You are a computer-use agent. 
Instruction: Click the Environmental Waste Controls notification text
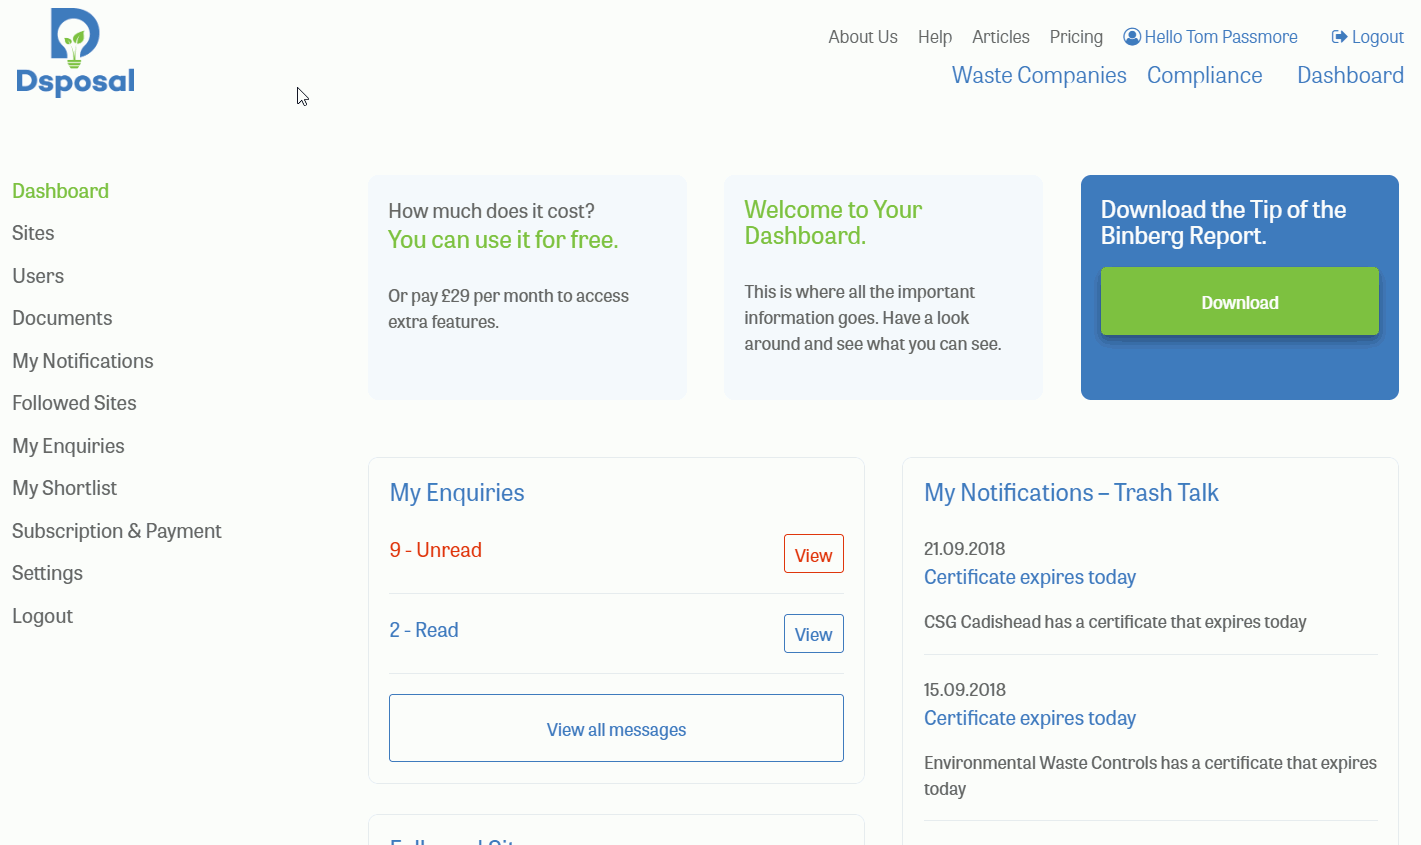click(1150, 776)
